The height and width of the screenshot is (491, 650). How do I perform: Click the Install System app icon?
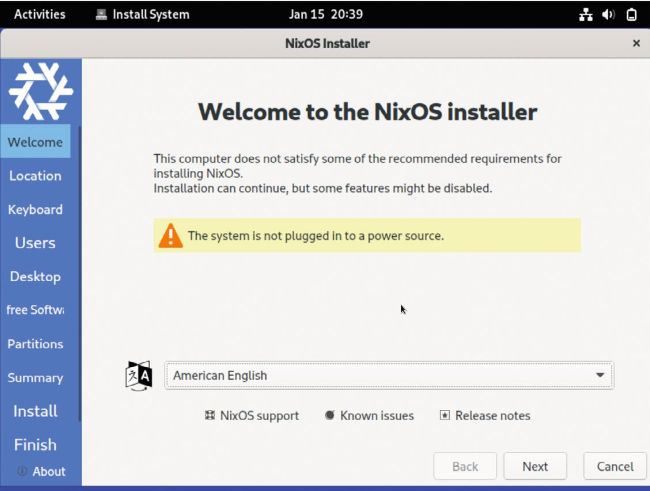tap(101, 15)
